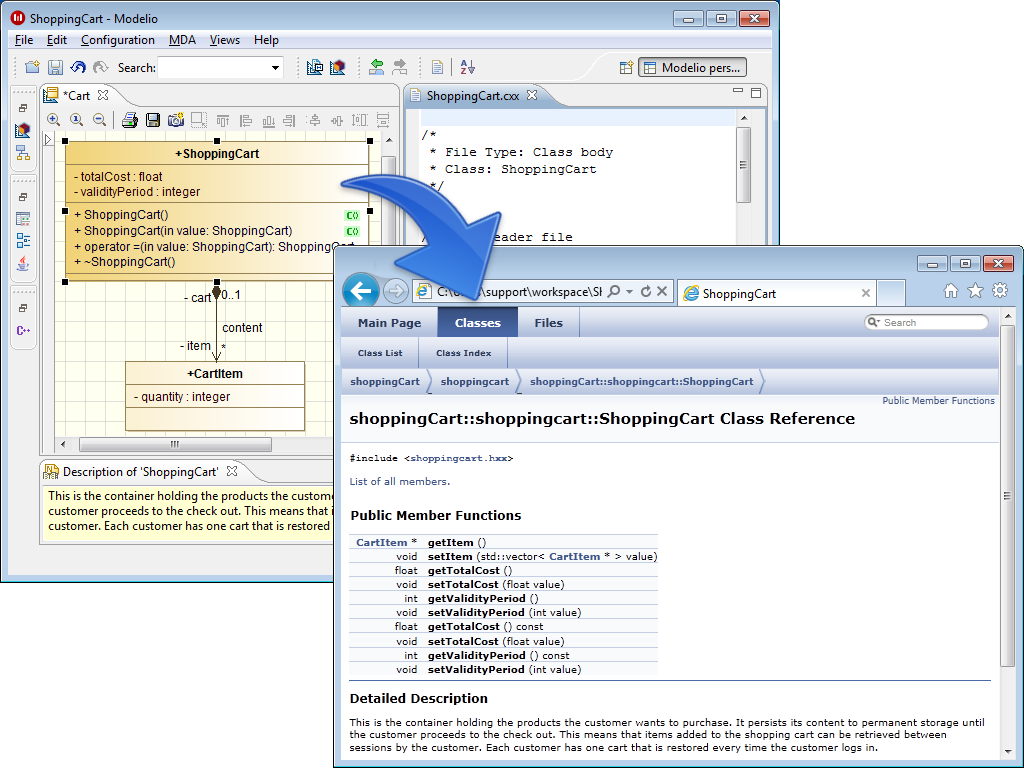Image resolution: width=1024 pixels, height=768 pixels.
Task: Save the project using main toolbar floppy icon
Action: pyautogui.click(x=56, y=67)
